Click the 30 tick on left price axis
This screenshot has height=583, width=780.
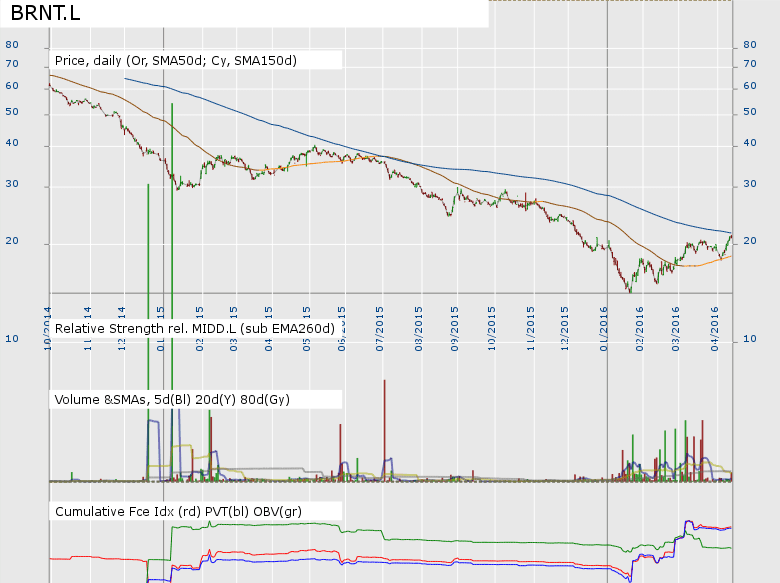point(12,186)
